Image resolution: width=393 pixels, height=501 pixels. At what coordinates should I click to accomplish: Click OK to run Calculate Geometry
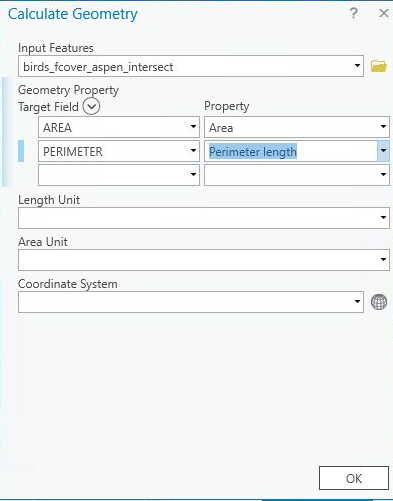(354, 478)
